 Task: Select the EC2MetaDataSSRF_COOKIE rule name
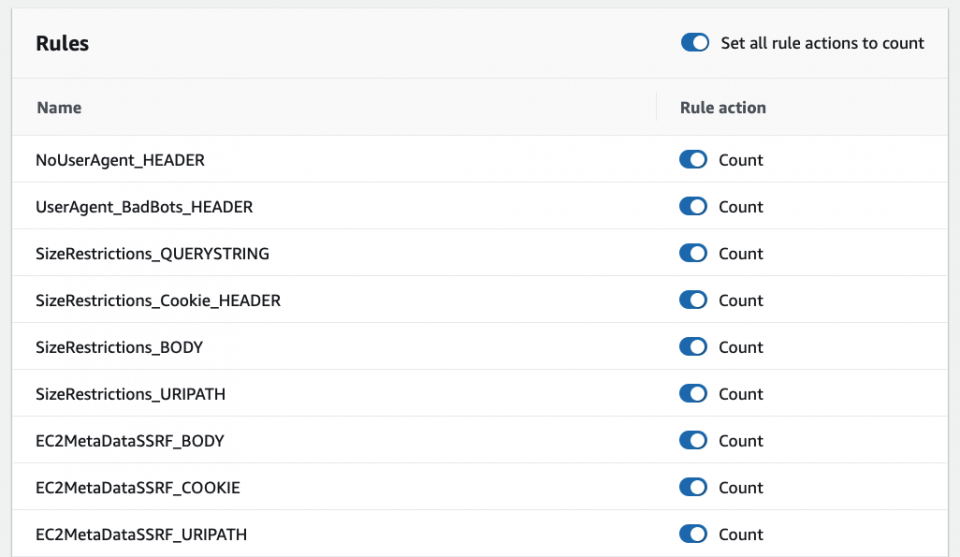coord(138,488)
